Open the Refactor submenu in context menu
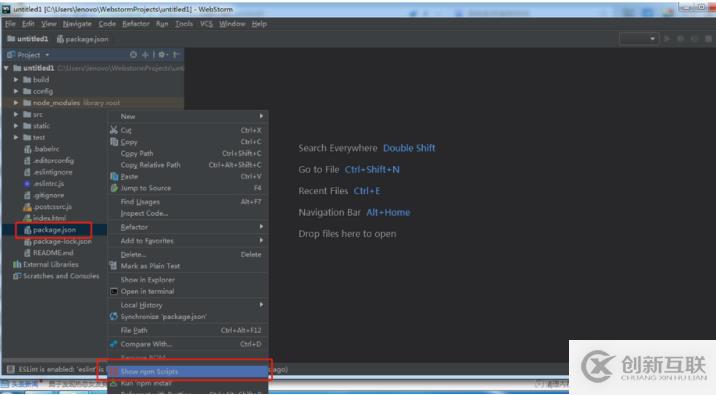 188,227
